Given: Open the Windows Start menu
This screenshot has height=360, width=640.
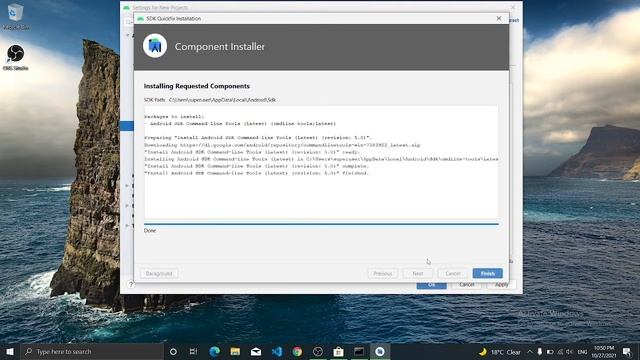Looking at the screenshot, I should click(x=10, y=351).
